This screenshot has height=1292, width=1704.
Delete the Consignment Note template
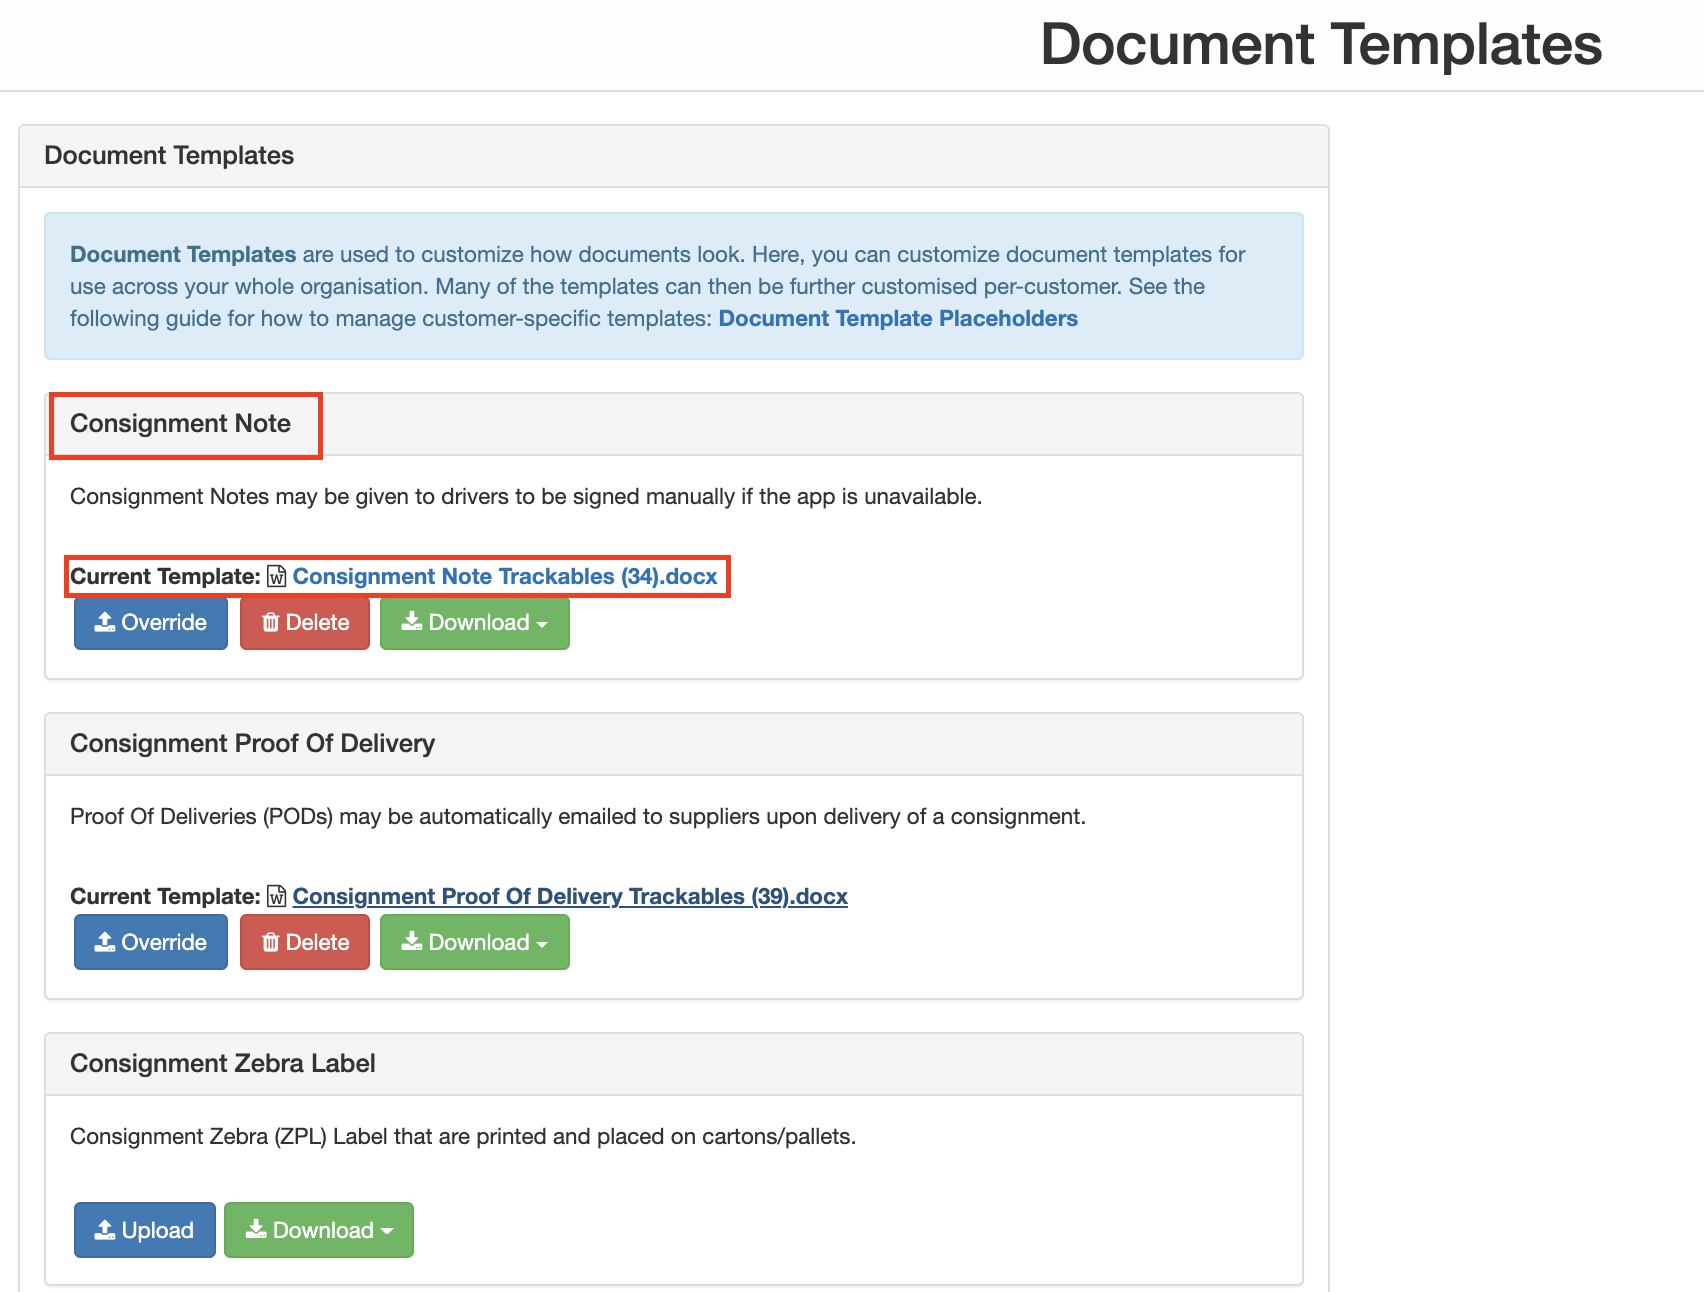304,622
